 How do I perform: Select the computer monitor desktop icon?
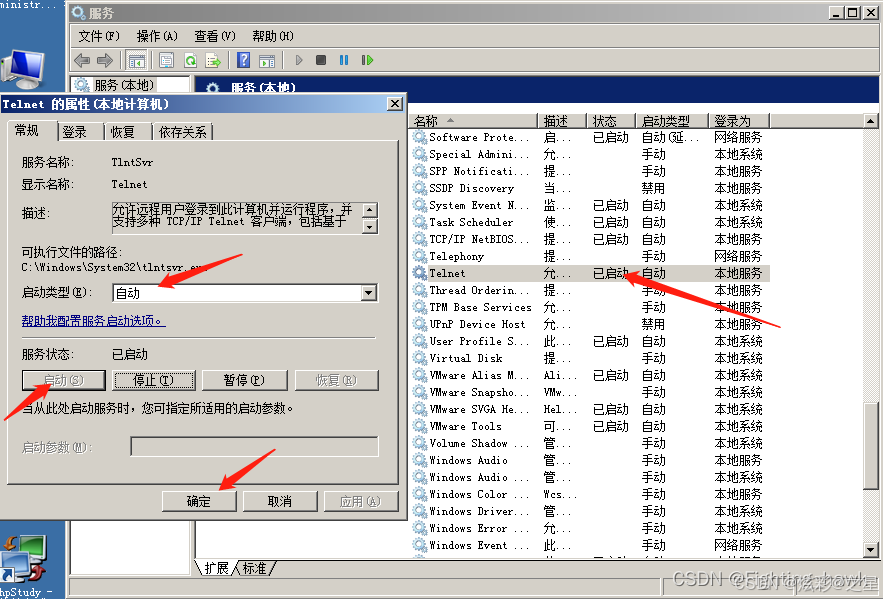[x=23, y=69]
